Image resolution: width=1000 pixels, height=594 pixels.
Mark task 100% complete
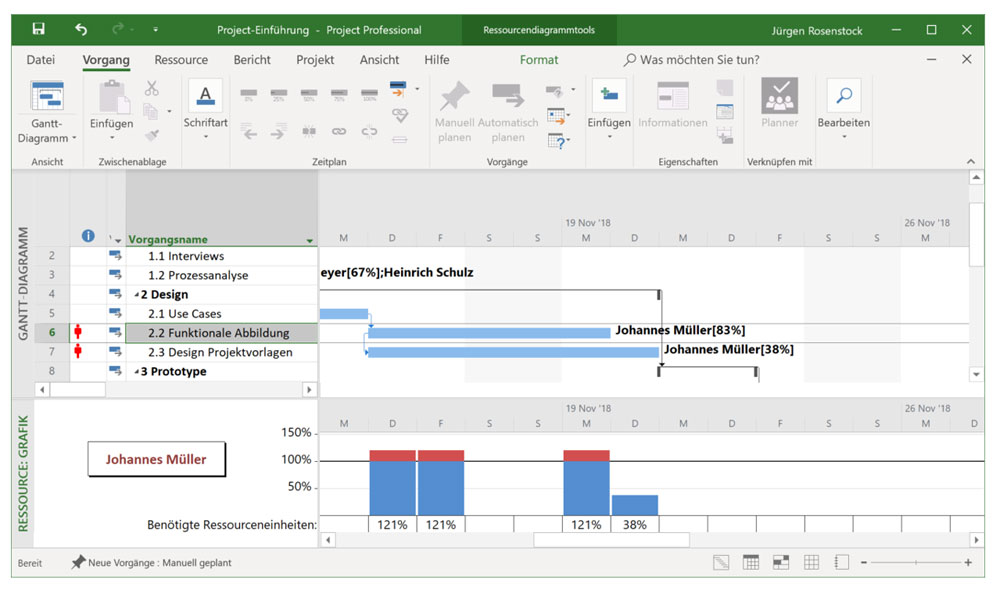369,95
